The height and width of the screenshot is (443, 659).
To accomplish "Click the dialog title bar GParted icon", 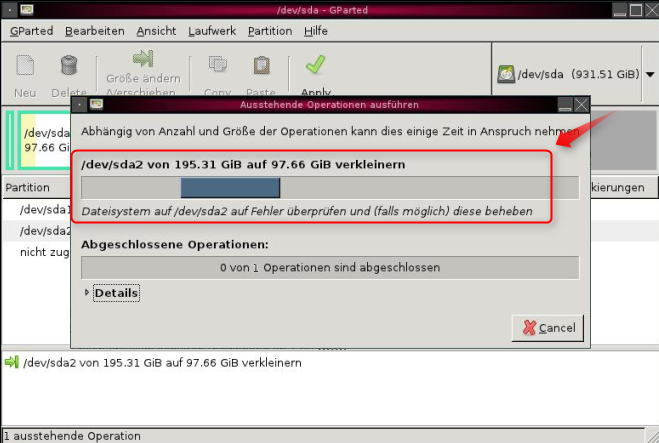I will [x=96, y=104].
